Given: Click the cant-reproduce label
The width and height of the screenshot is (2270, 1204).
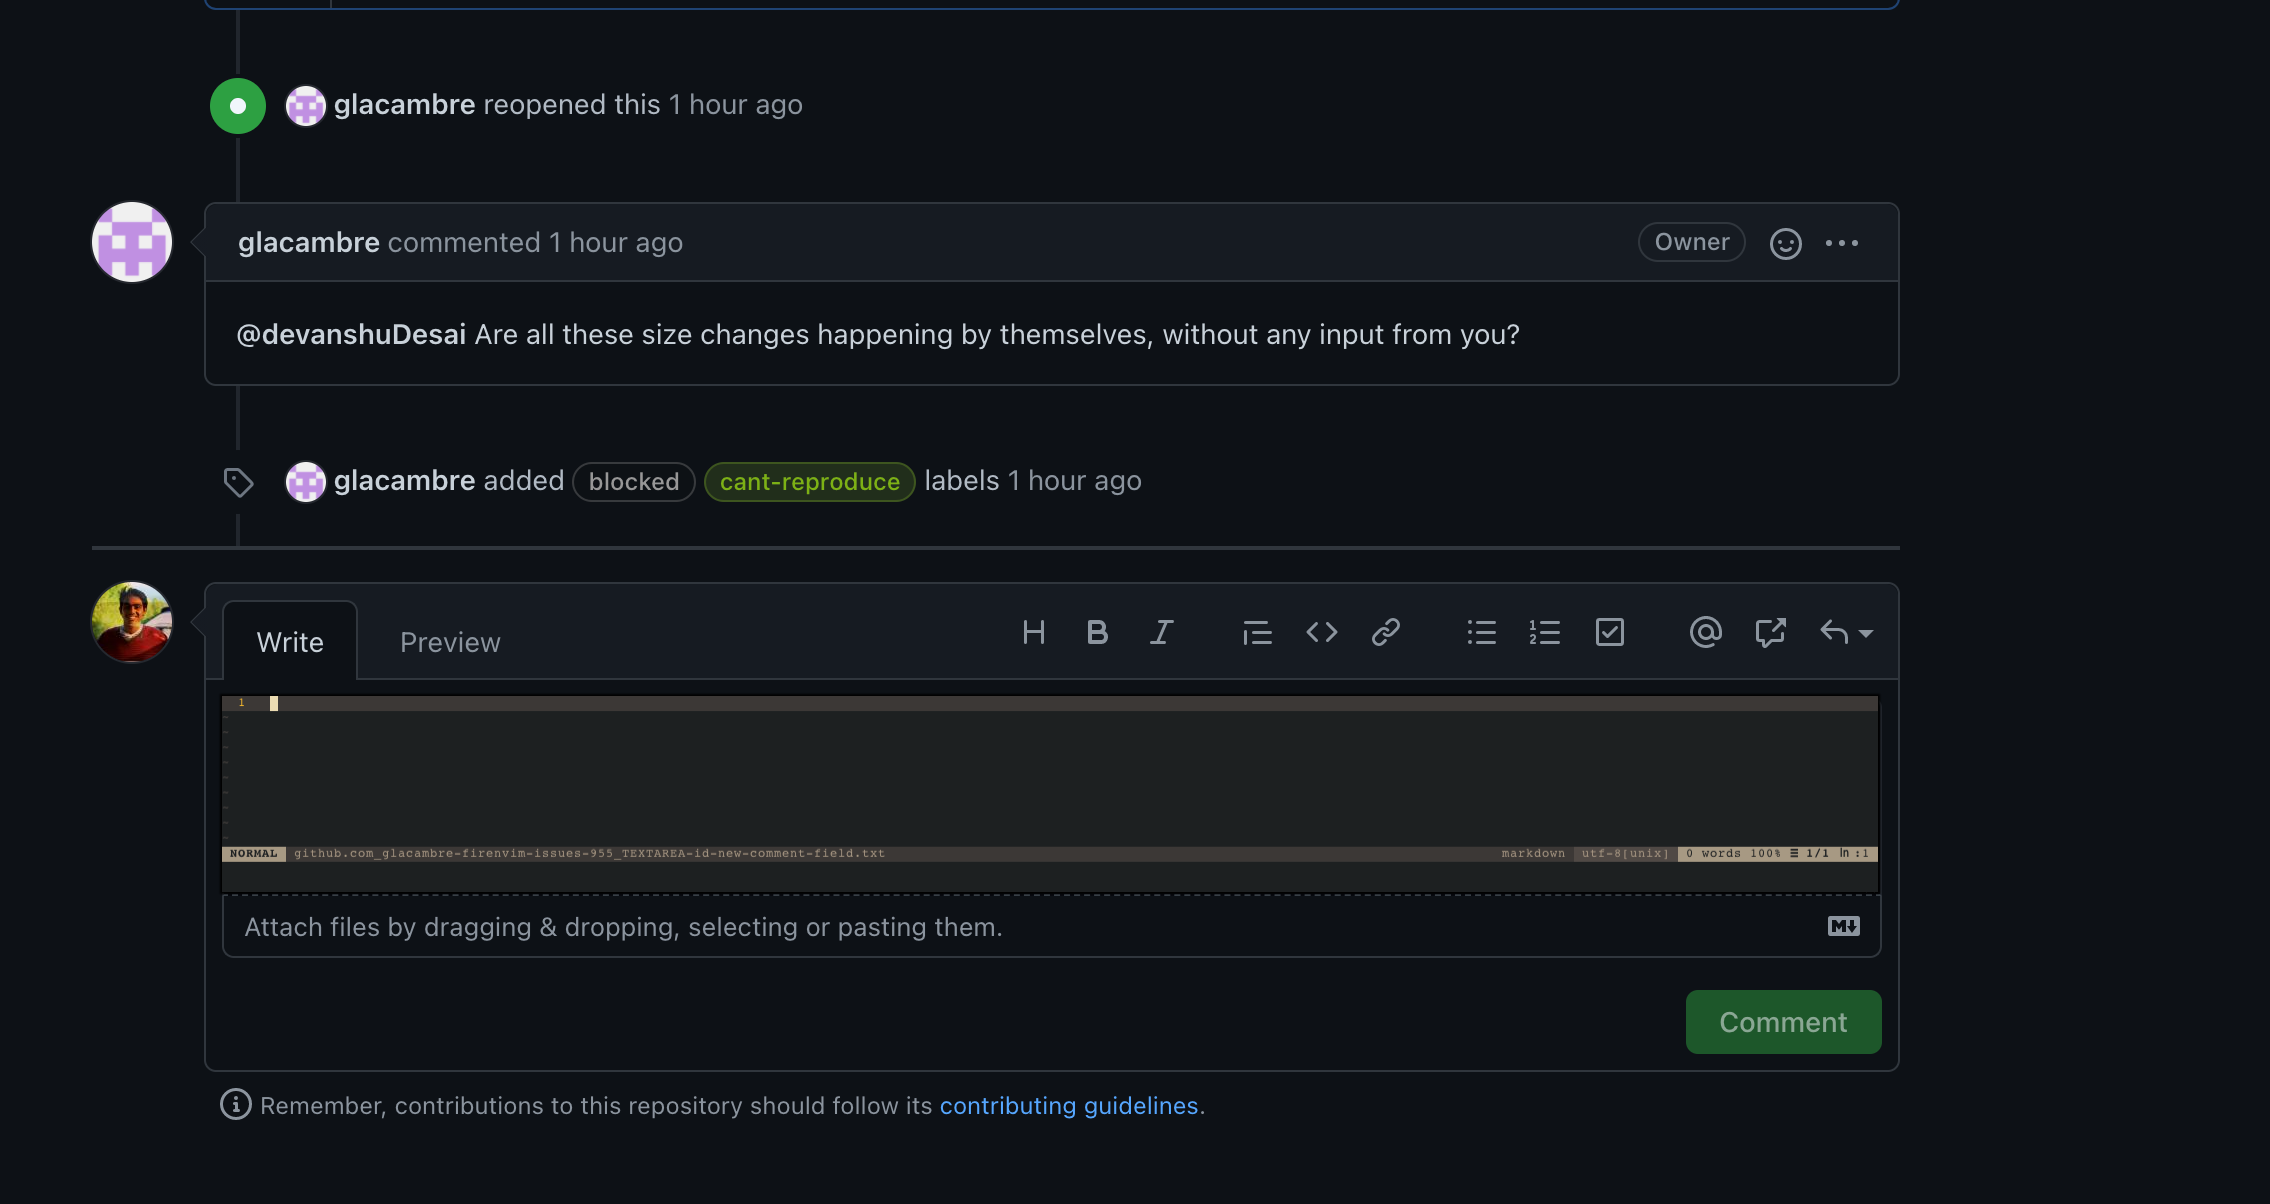Looking at the screenshot, I should pyautogui.click(x=809, y=482).
